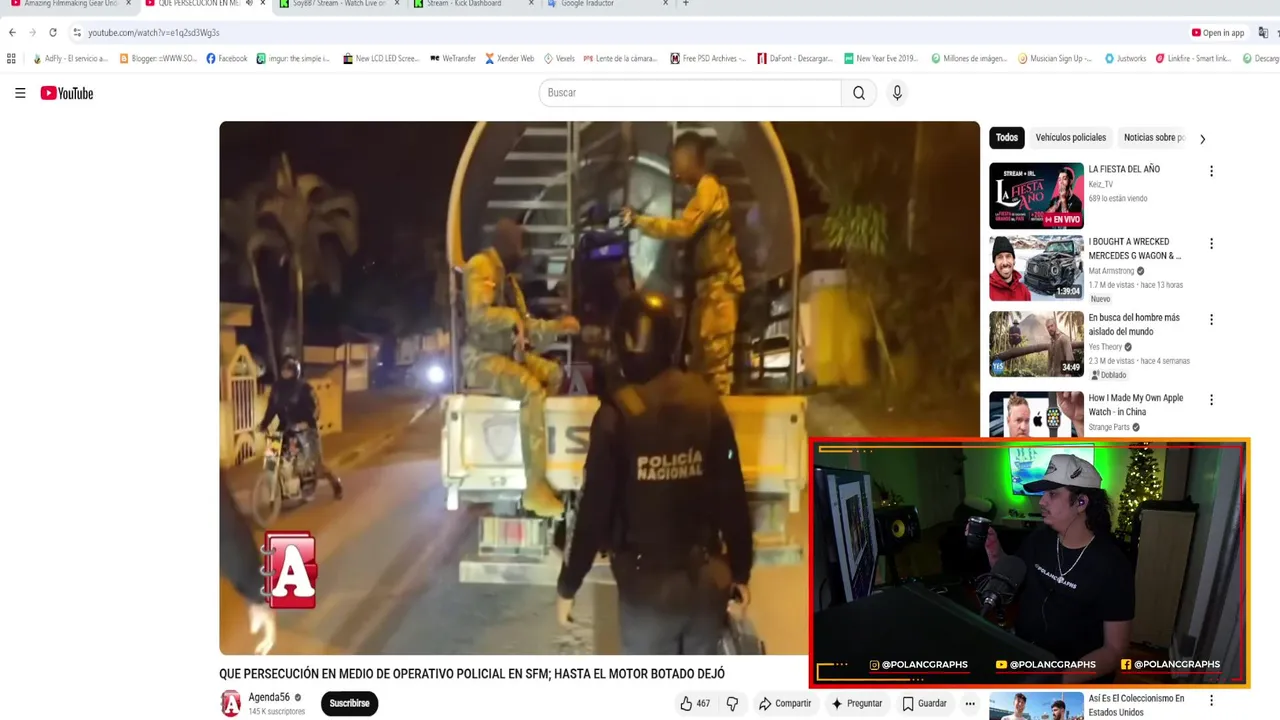1280x720 pixels.
Task: Go forward with the browser forward arrow
Action: tap(32, 33)
